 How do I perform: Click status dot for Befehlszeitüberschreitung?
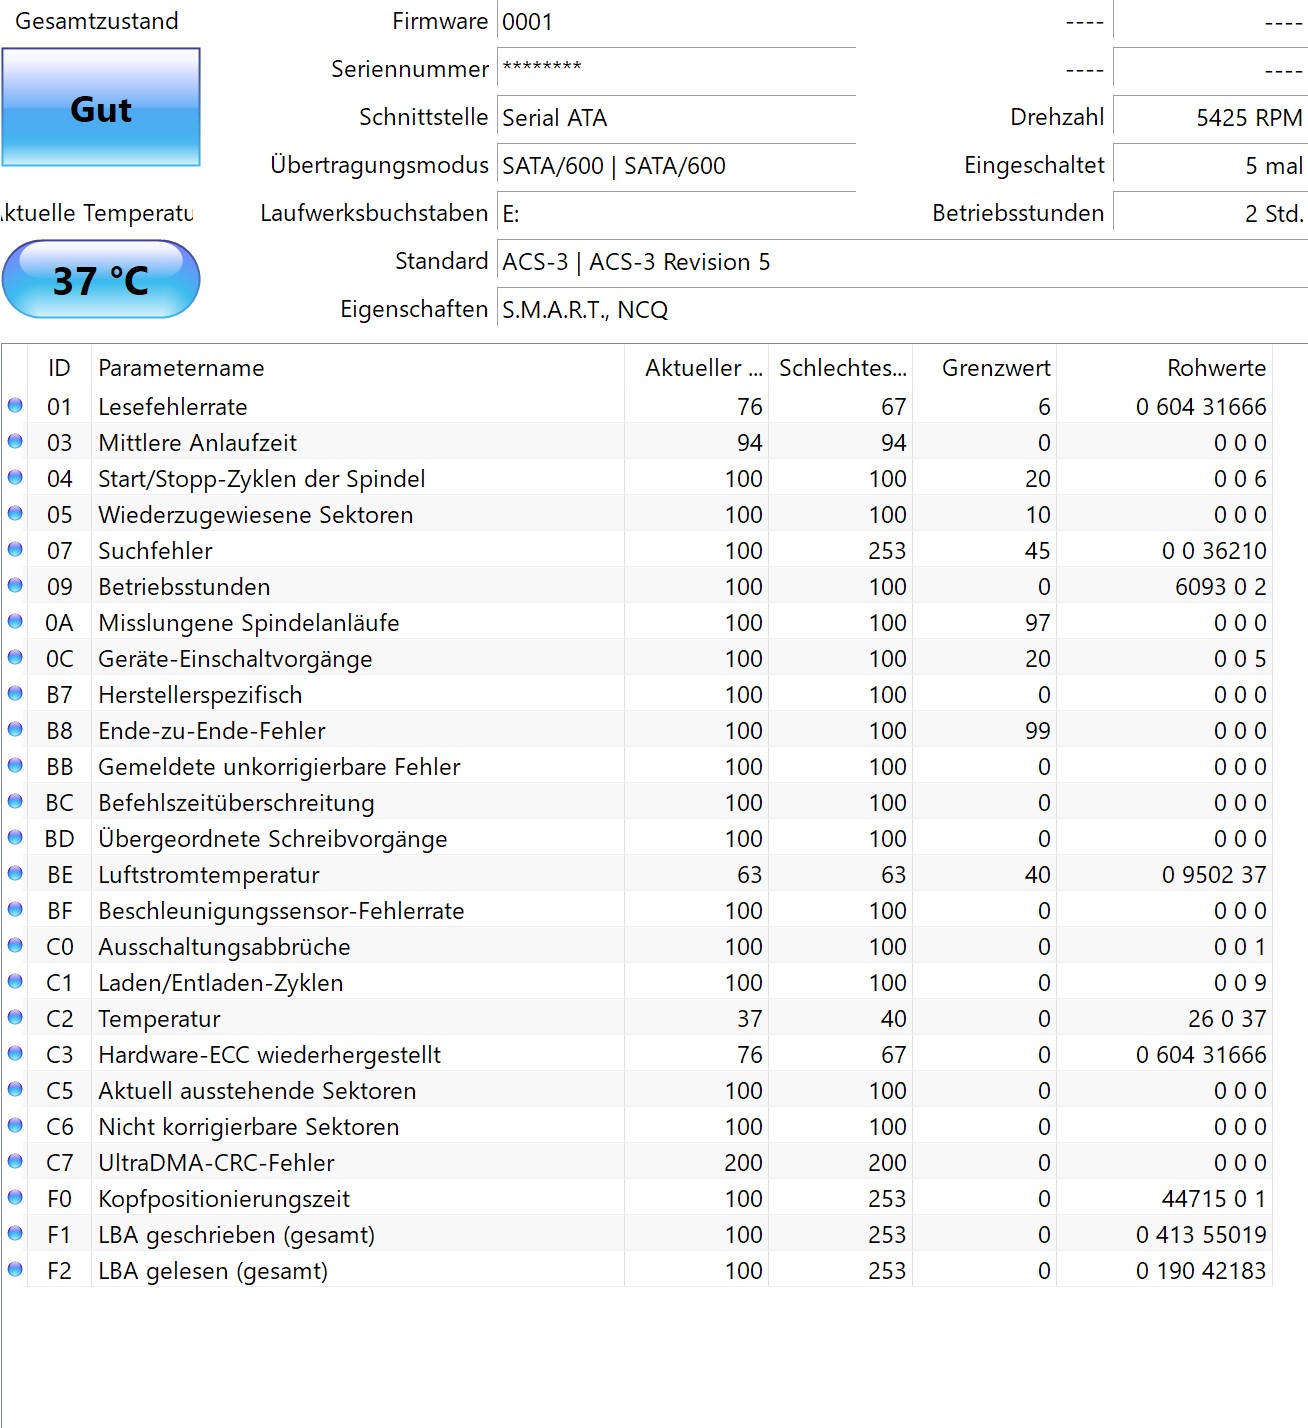(x=15, y=801)
